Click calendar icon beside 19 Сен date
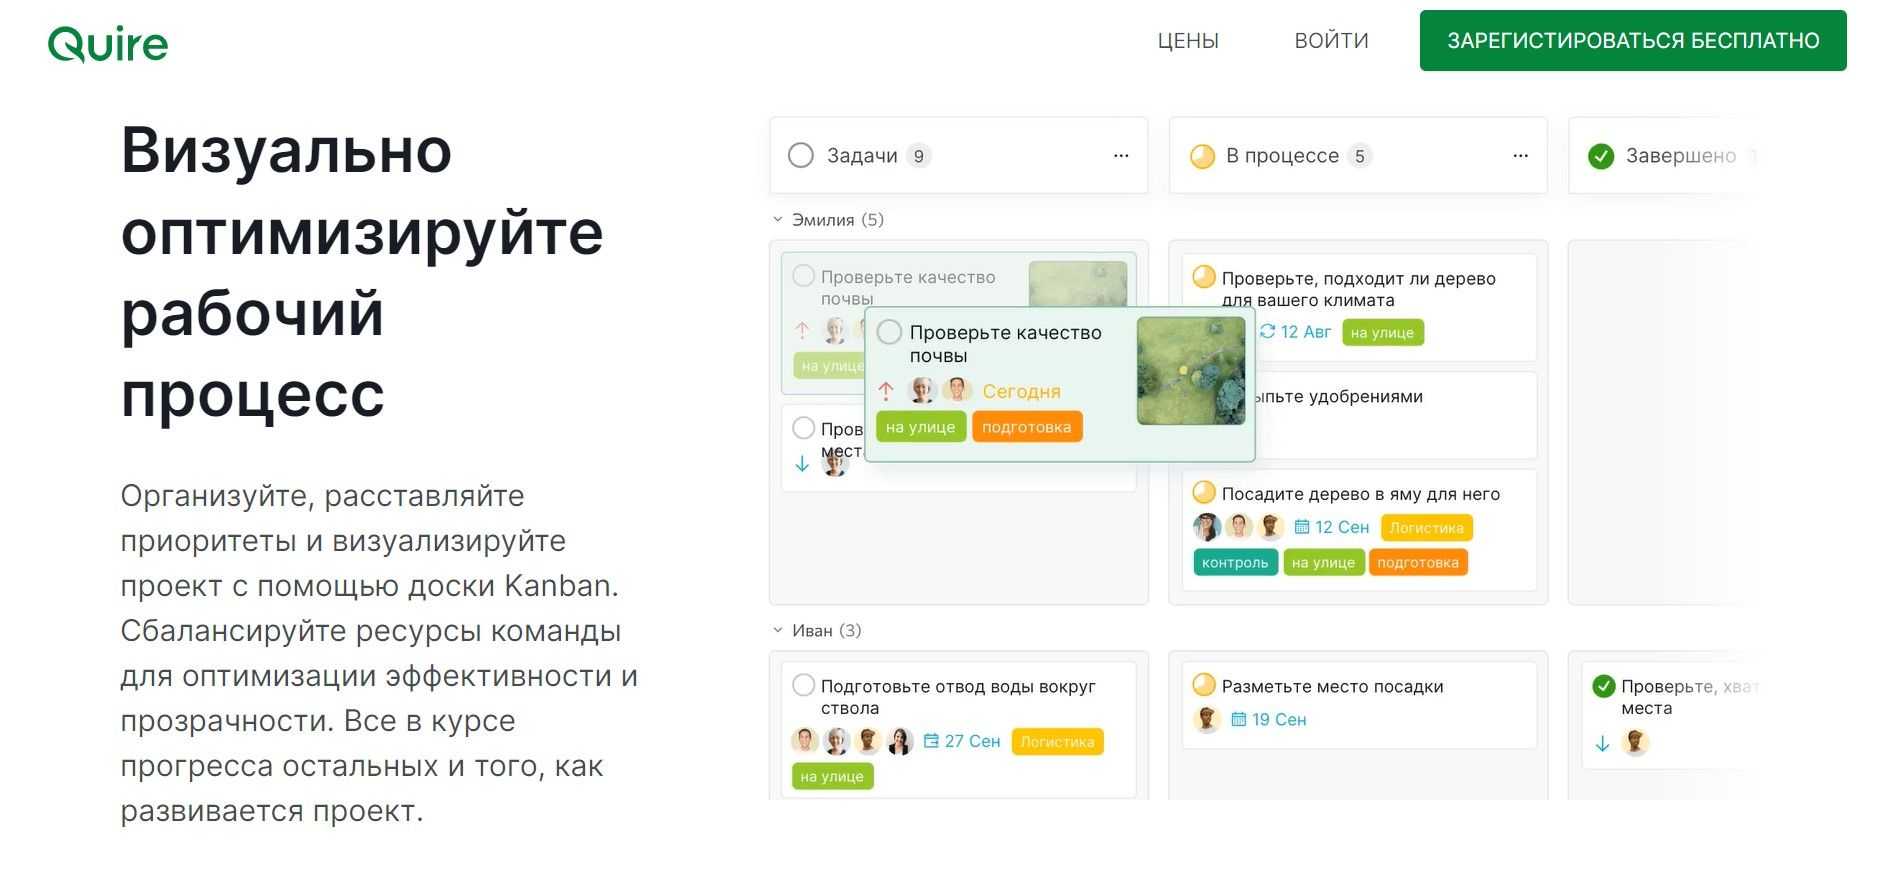1889x891 pixels. (x=1238, y=719)
